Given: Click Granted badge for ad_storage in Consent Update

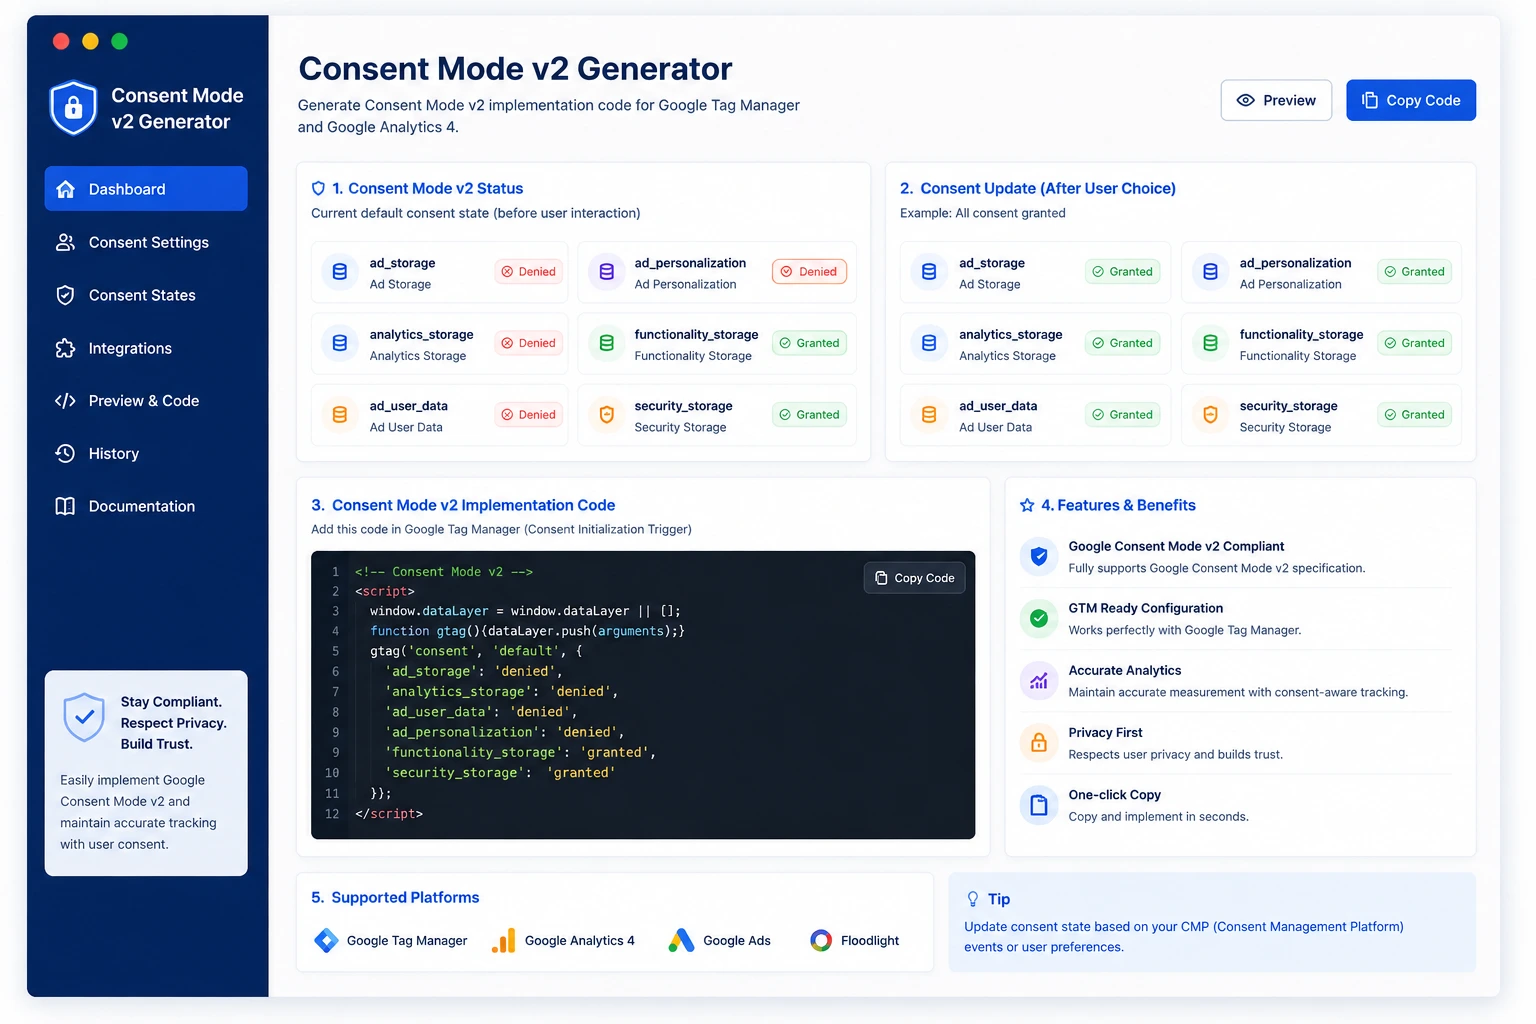Looking at the screenshot, I should (x=1122, y=272).
